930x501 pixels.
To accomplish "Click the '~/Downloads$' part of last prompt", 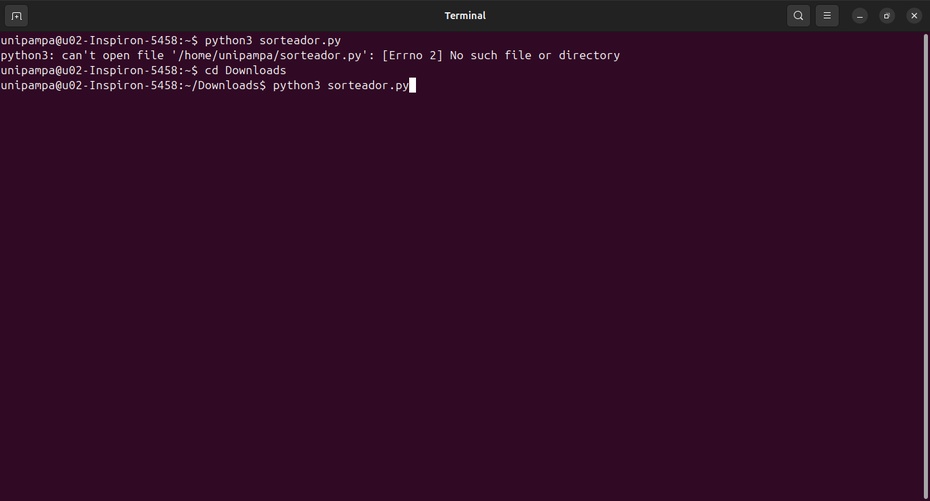I will point(228,85).
